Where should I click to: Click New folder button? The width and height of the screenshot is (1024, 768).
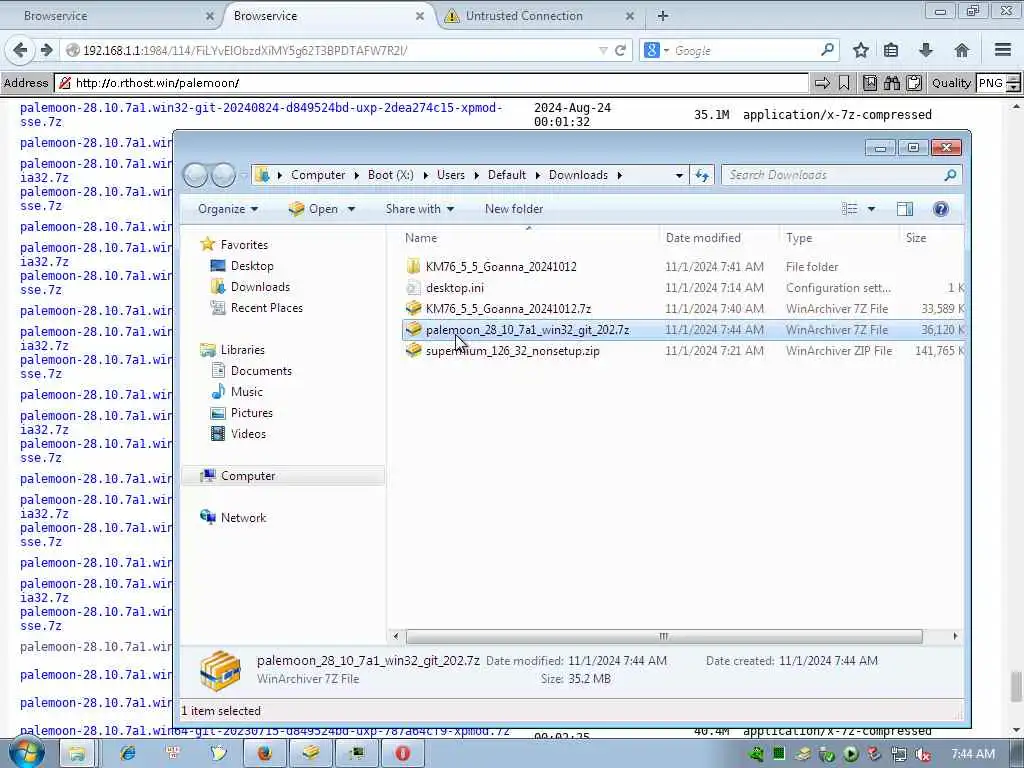click(514, 209)
